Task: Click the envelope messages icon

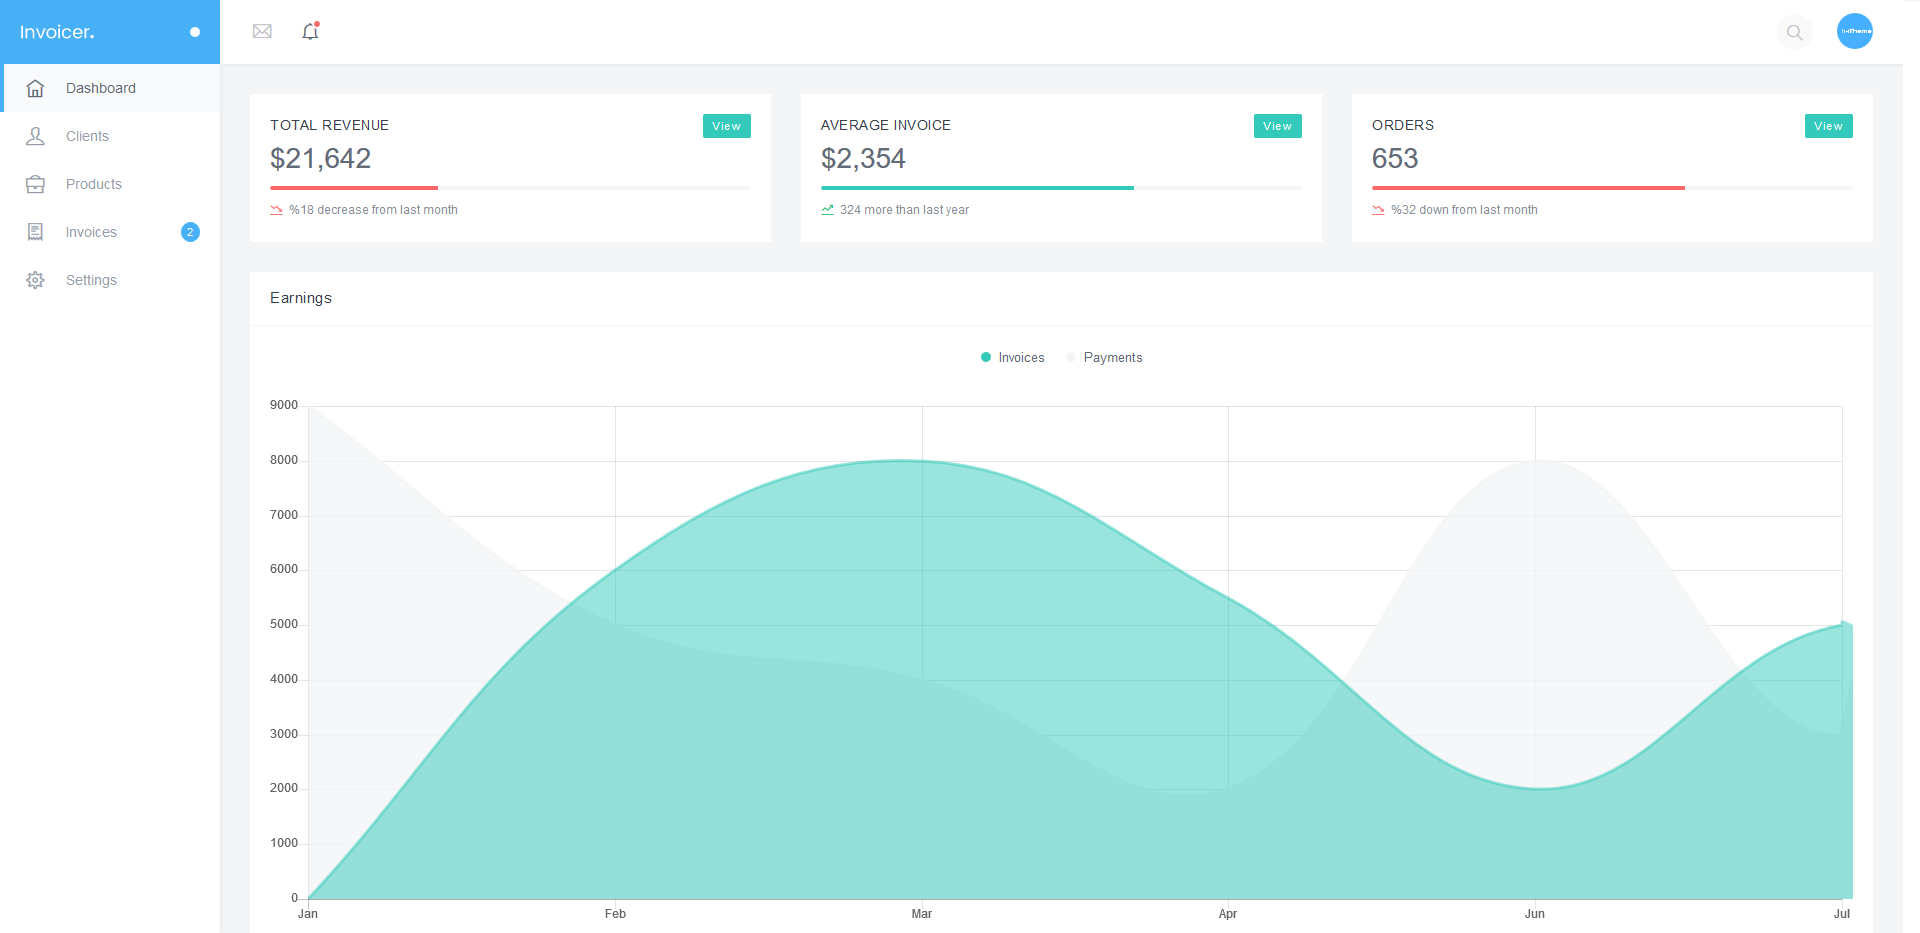Action: click(262, 32)
